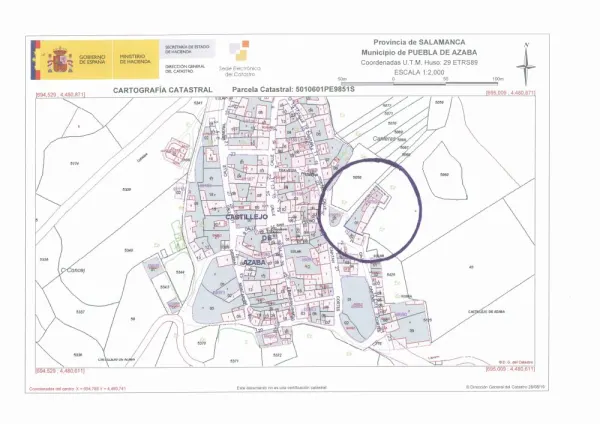Viewport: 600px width, 424px height.
Task: Click parcel number 5344 on map
Action: 180,272
